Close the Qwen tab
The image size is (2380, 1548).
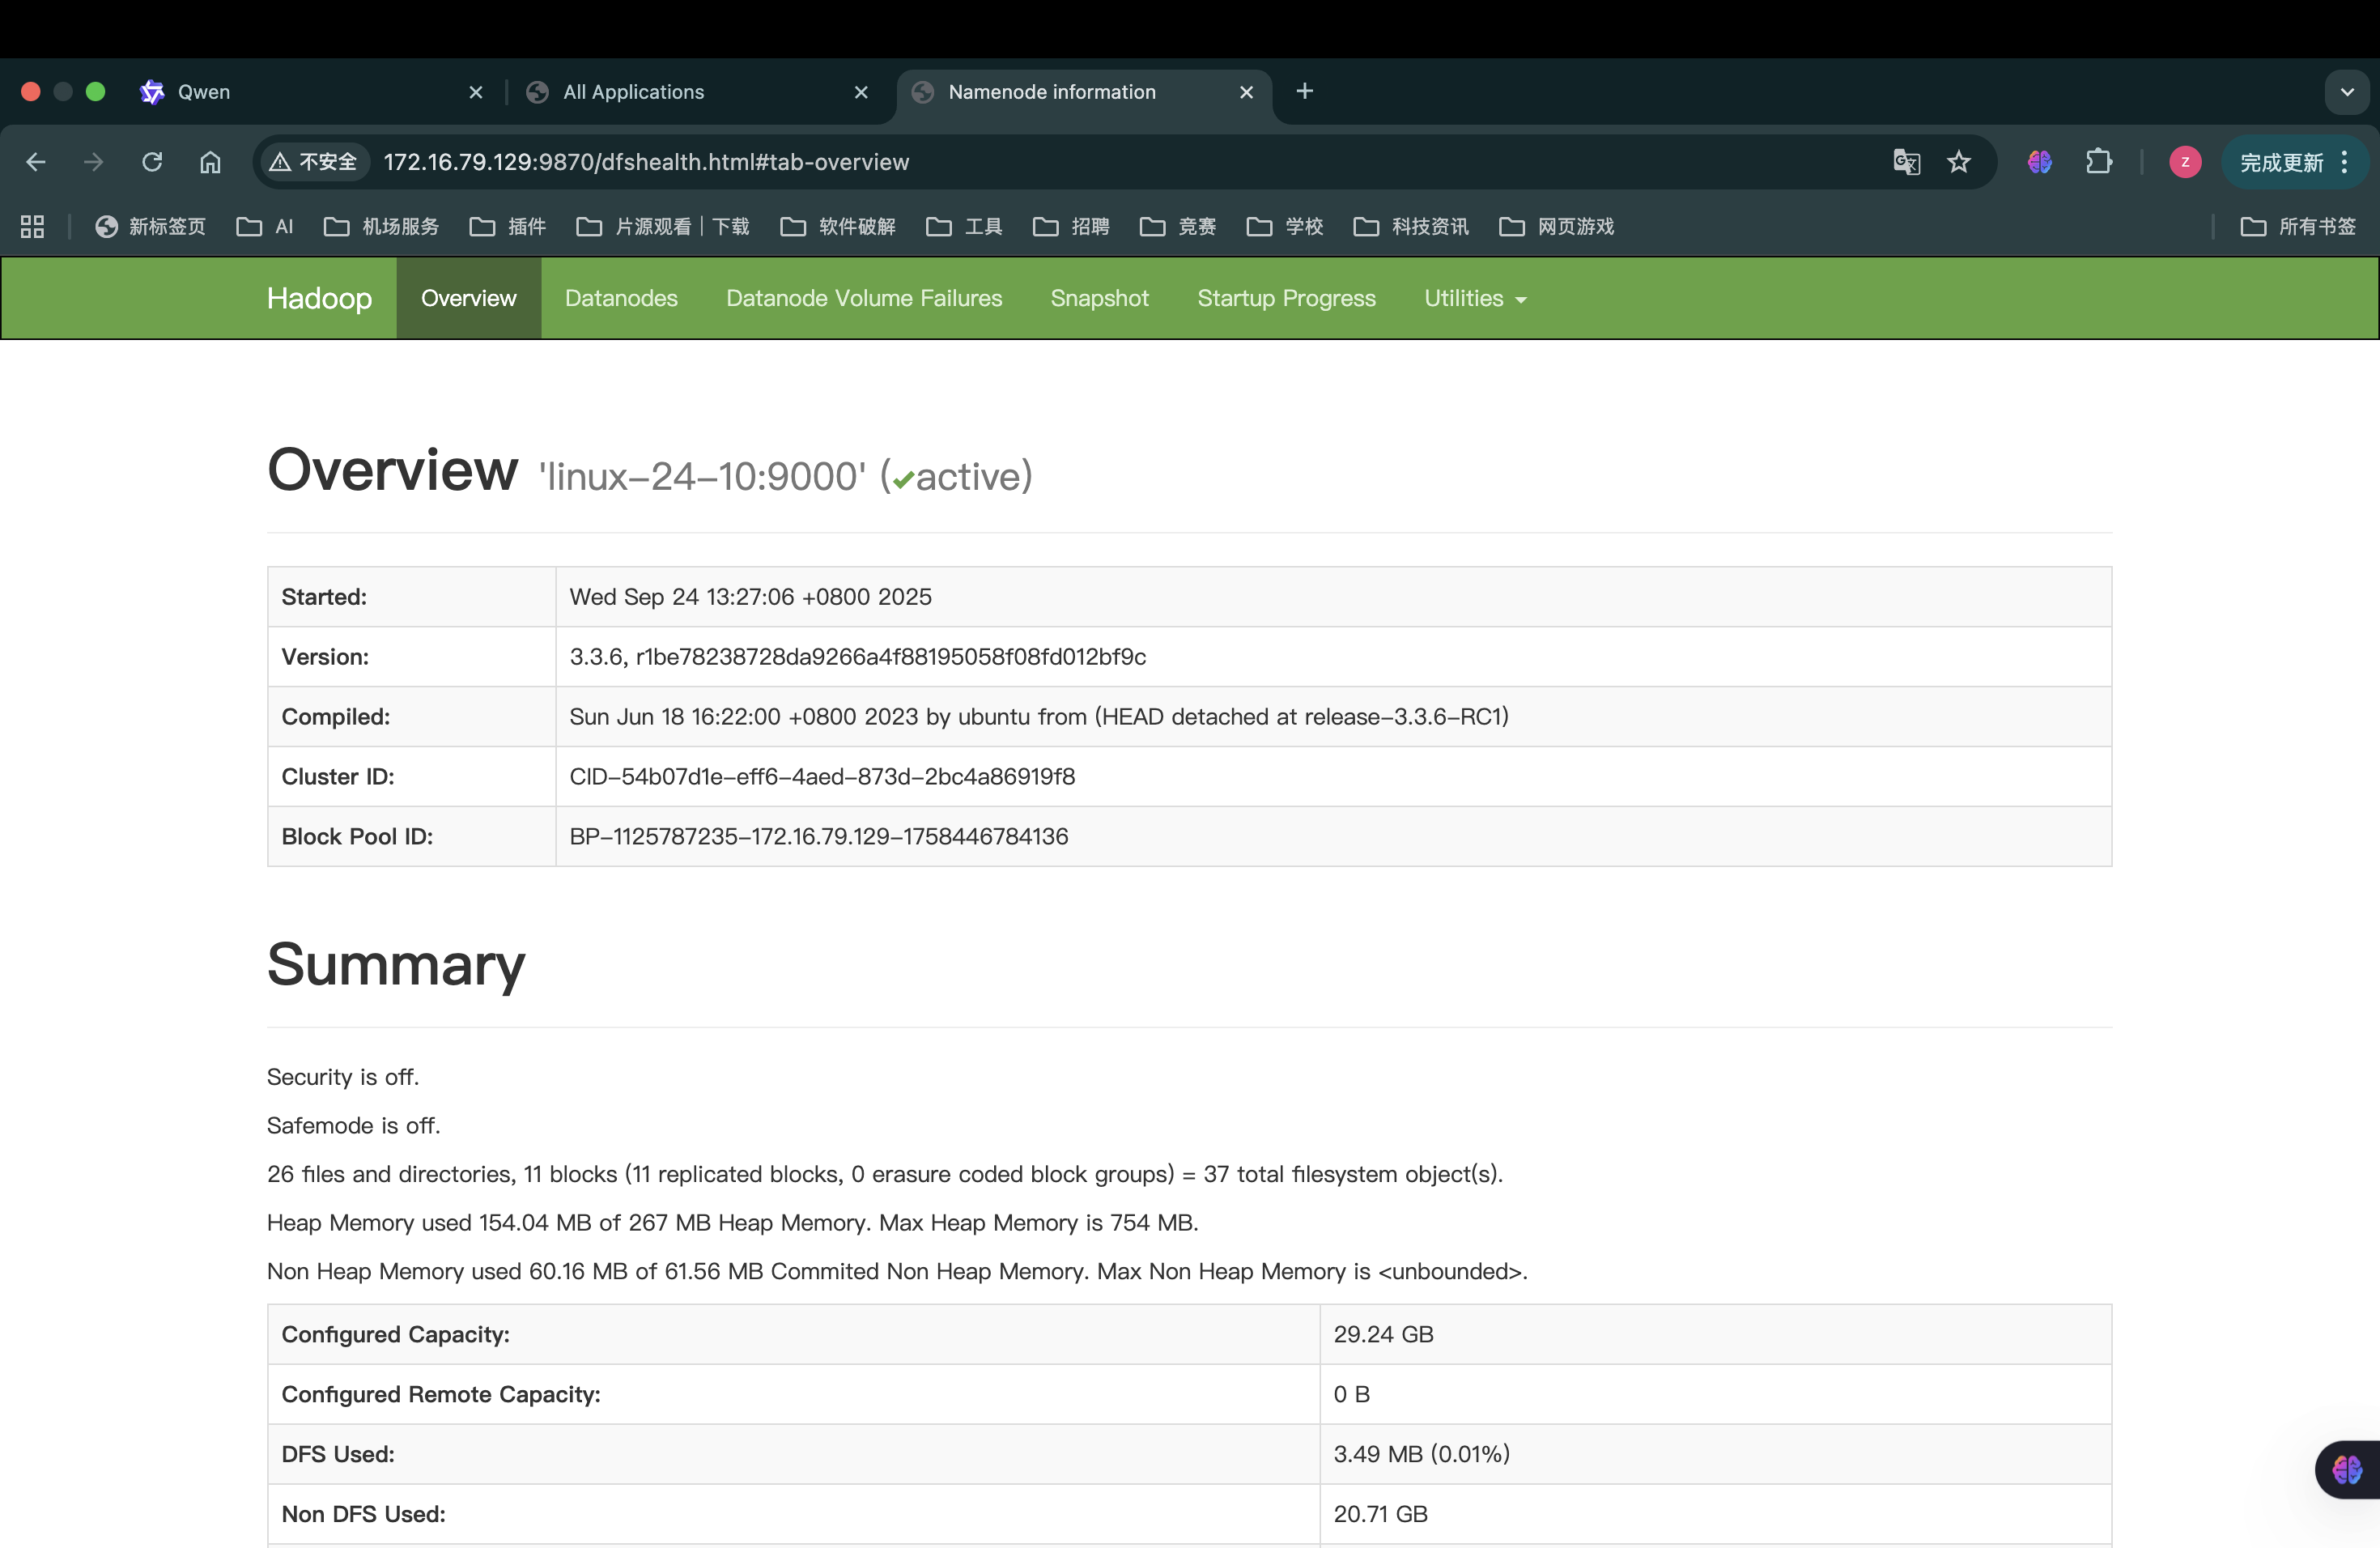476,92
